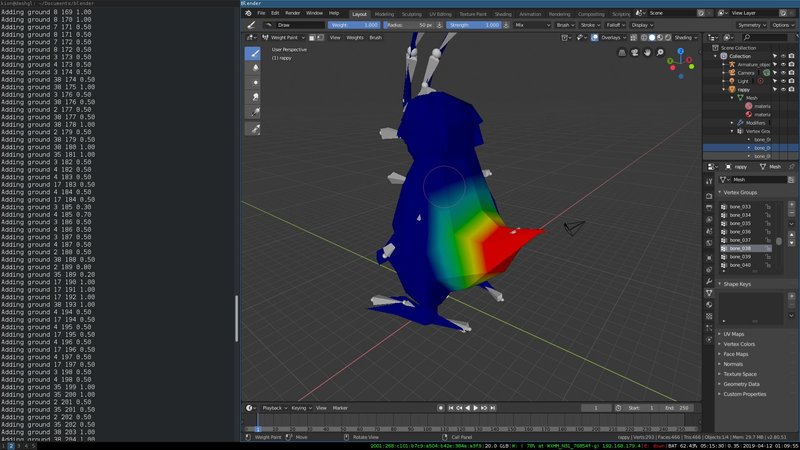The width and height of the screenshot is (800, 450).
Task: Hide the Light object in outliner
Action: click(783, 81)
